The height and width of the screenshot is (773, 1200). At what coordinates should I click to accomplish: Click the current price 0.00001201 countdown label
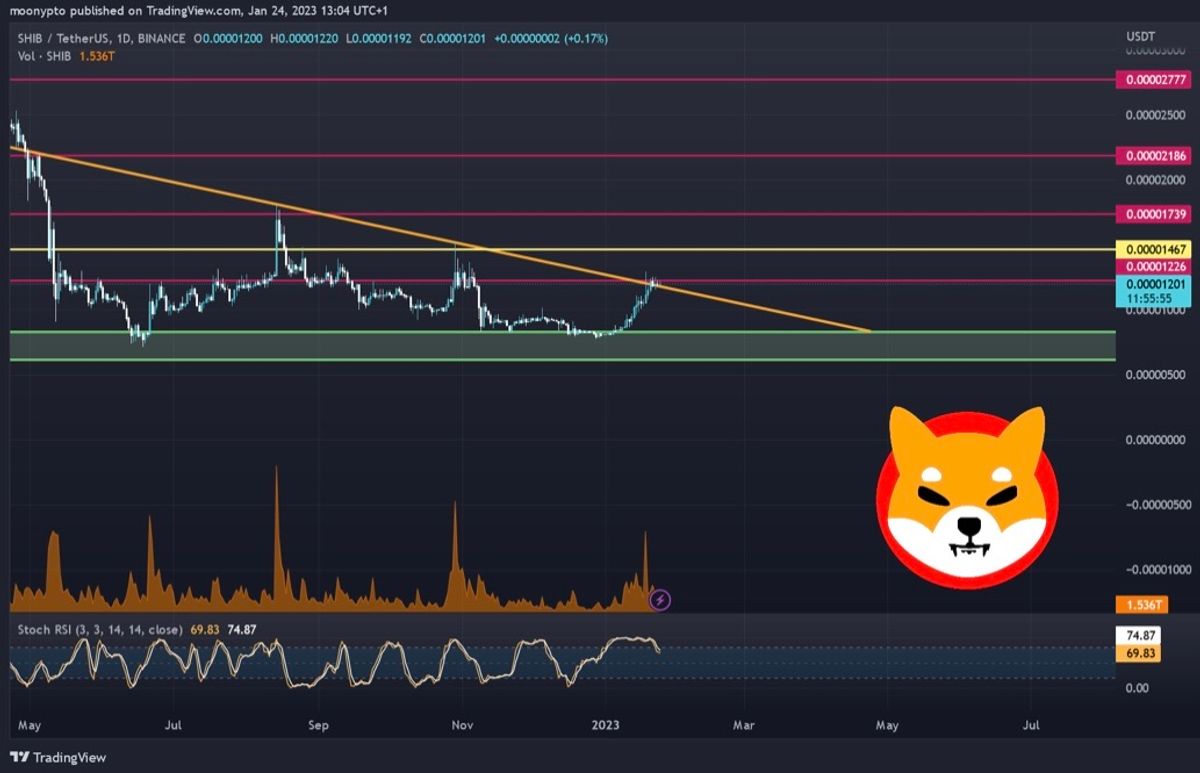(1153, 291)
